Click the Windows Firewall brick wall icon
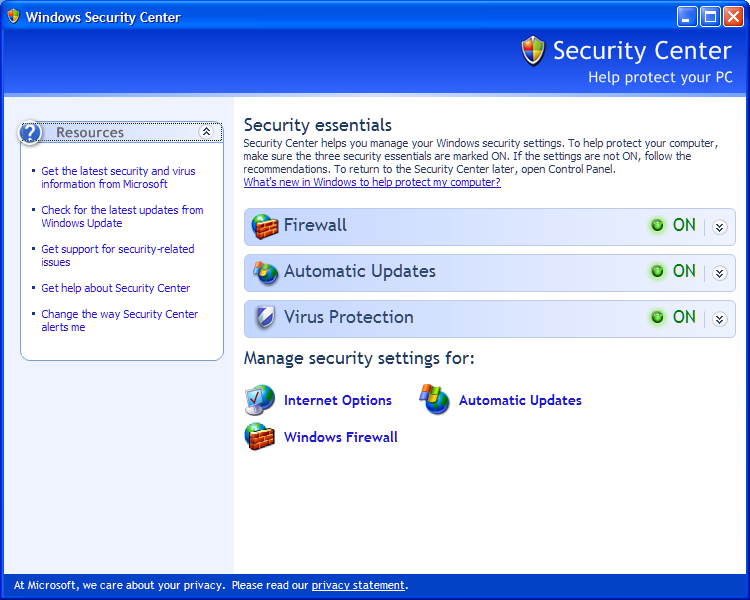This screenshot has height=600, width=750. click(x=260, y=436)
